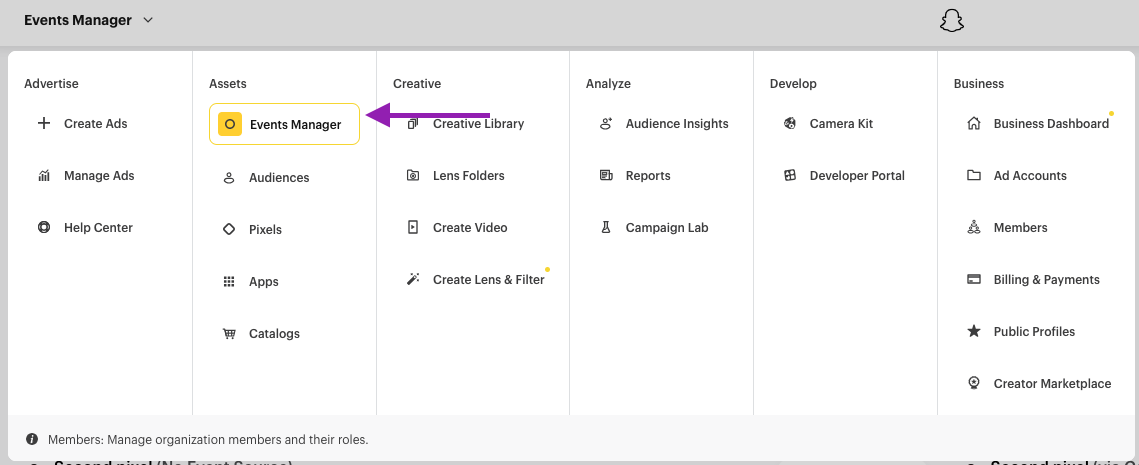This screenshot has height=465, width=1139.
Task: Click the Developer Portal blocks icon
Action: pyautogui.click(x=790, y=176)
